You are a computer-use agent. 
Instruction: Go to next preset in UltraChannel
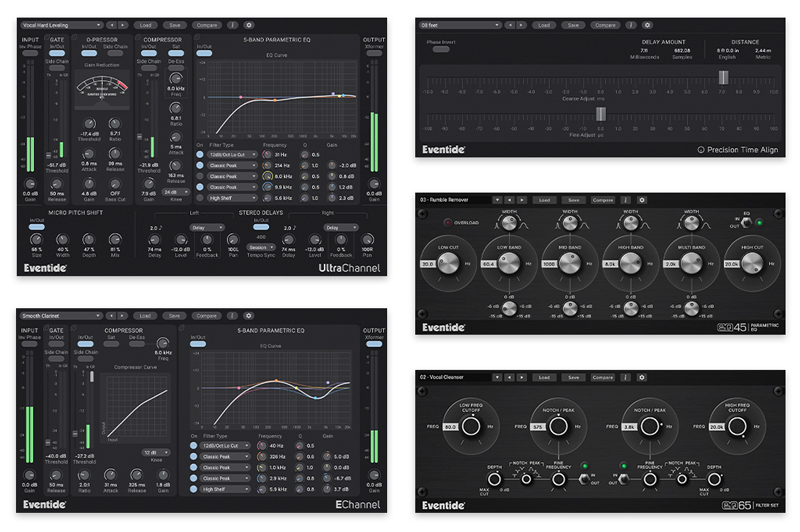123,25
